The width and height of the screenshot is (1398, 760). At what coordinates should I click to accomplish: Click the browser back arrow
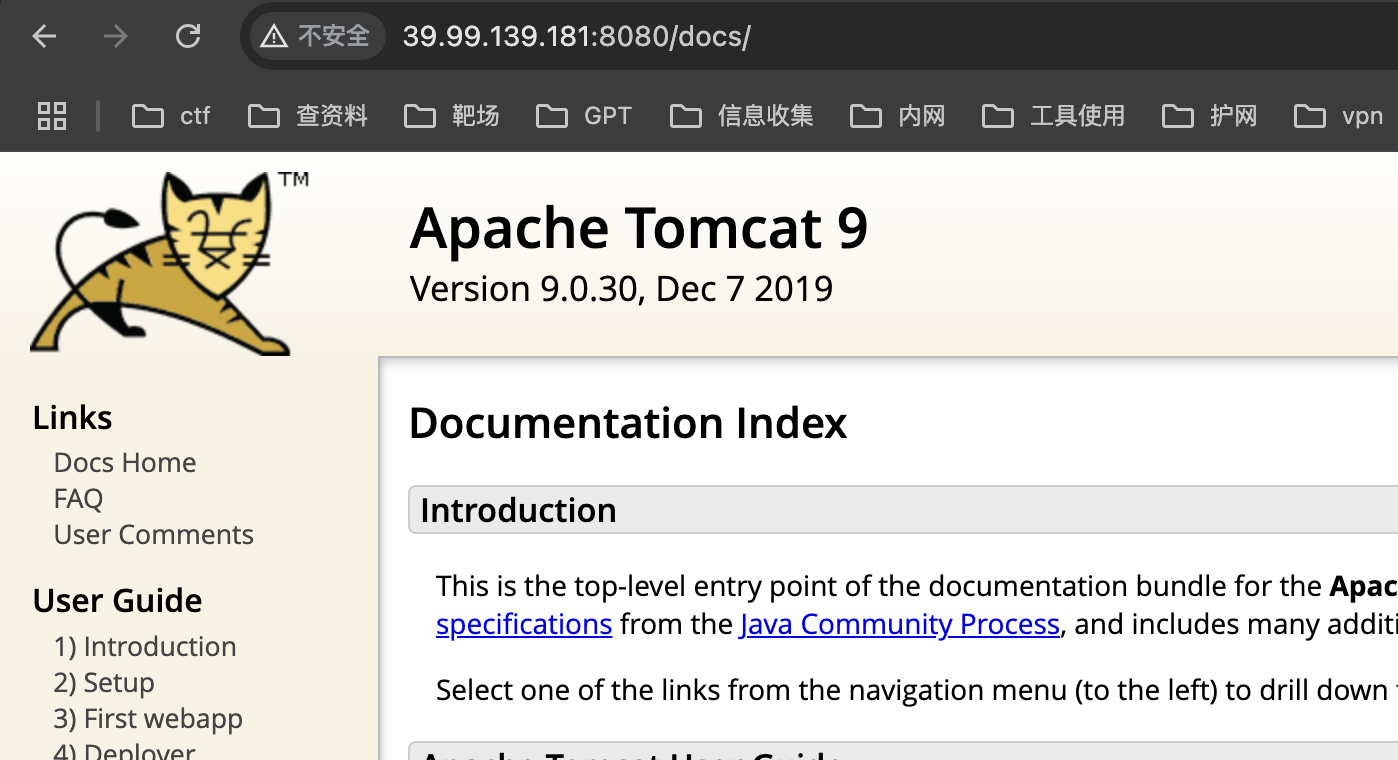[44, 37]
